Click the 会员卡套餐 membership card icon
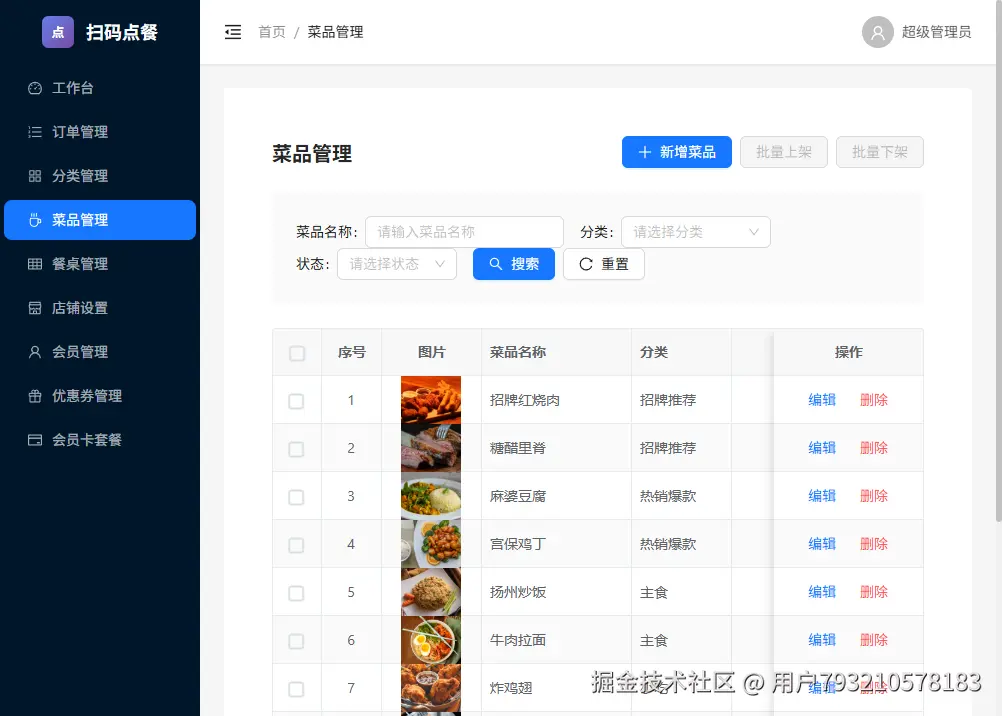1002x716 pixels. (x=37, y=440)
